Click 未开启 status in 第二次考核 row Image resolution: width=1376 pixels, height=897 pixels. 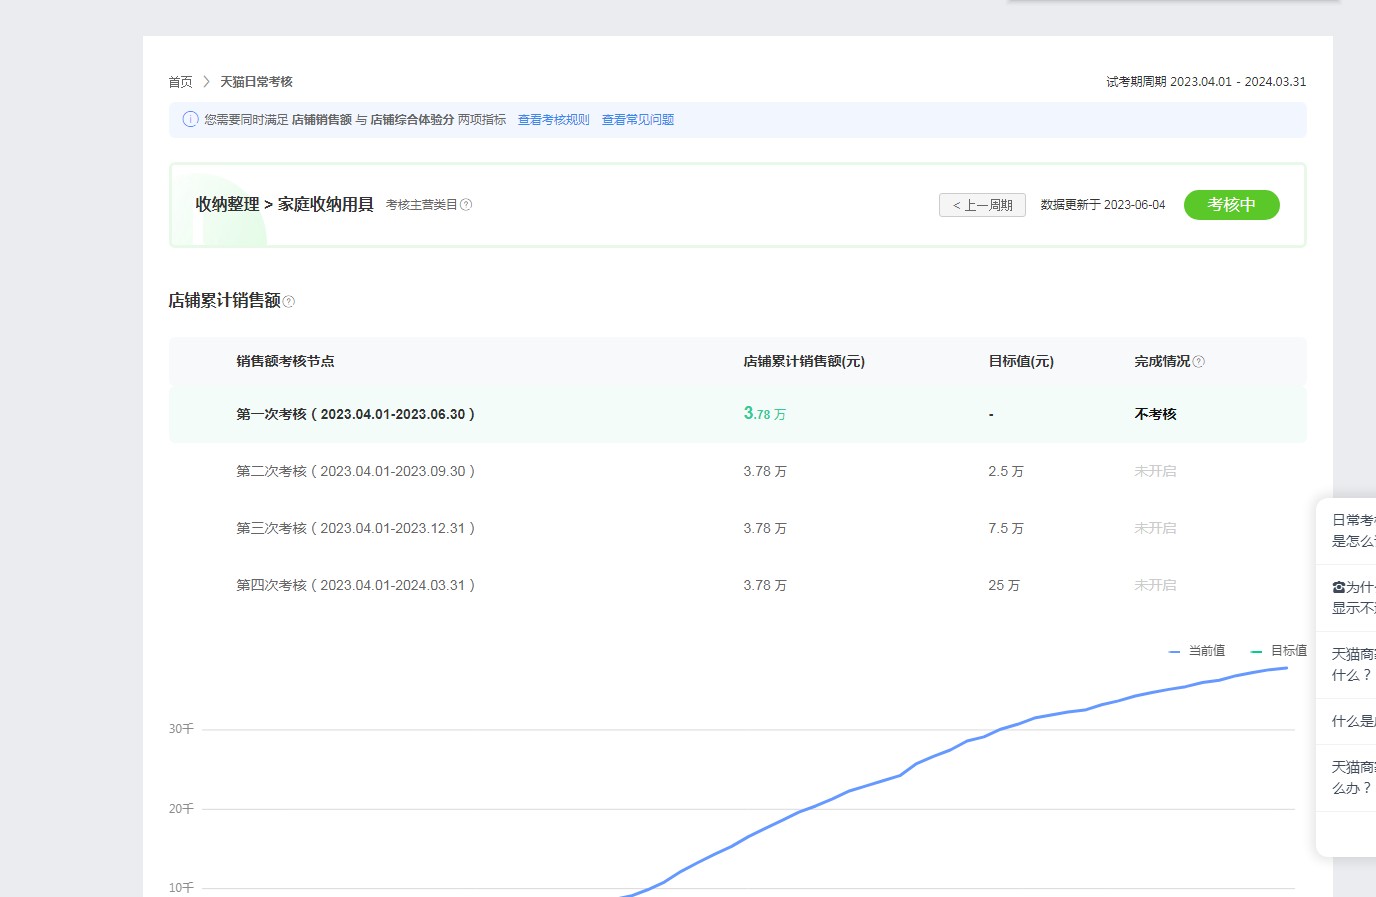[x=1156, y=471]
